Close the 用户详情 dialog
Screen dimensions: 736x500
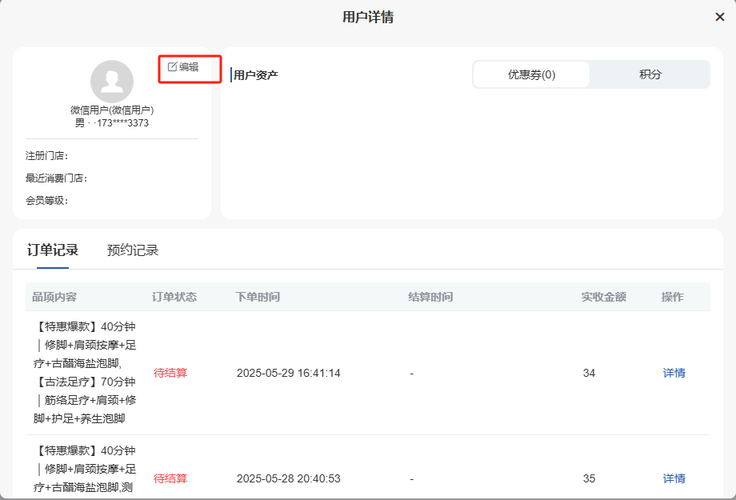click(x=720, y=17)
